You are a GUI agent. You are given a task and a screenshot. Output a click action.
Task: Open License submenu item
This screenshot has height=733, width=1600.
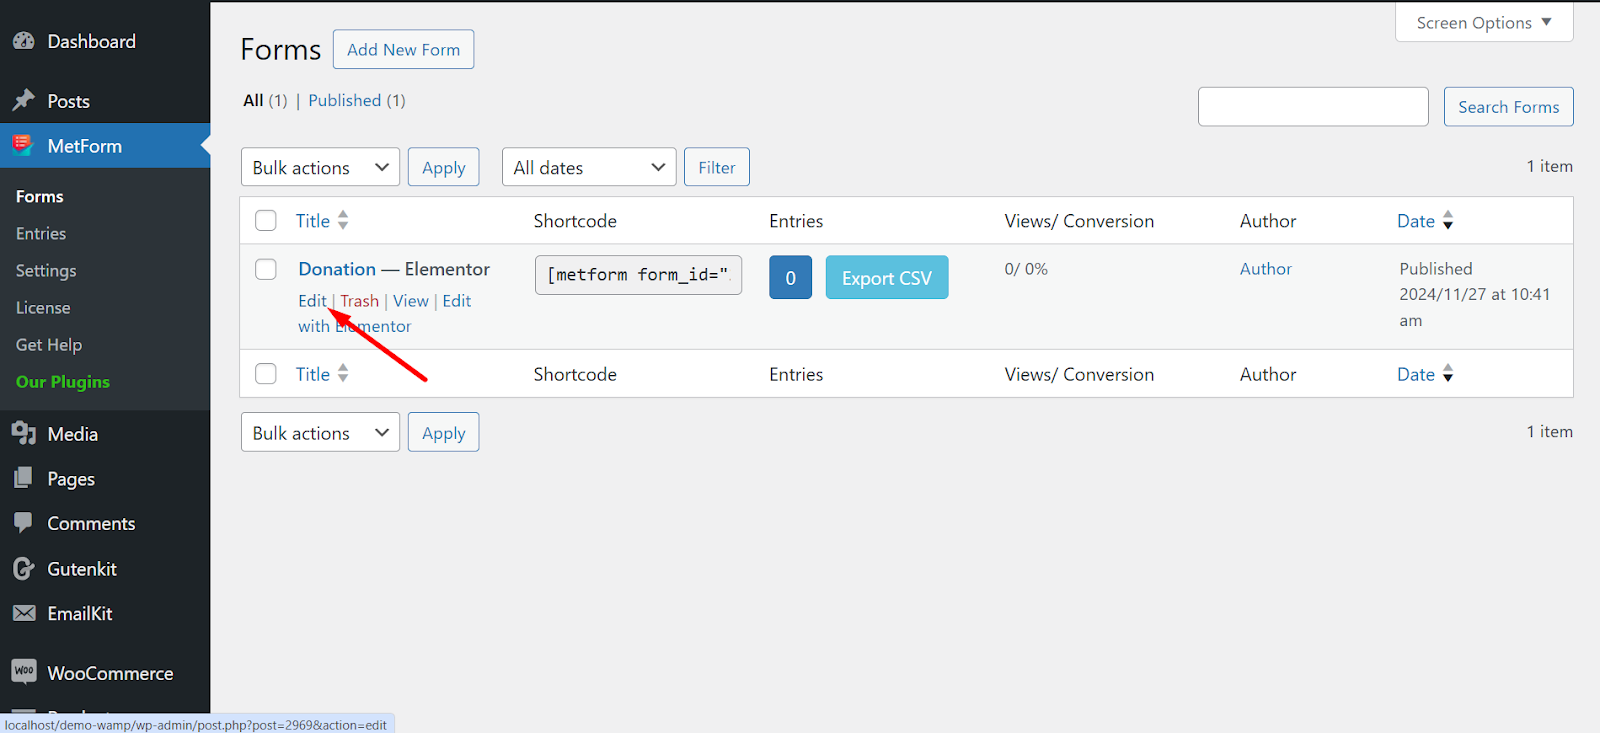click(43, 308)
